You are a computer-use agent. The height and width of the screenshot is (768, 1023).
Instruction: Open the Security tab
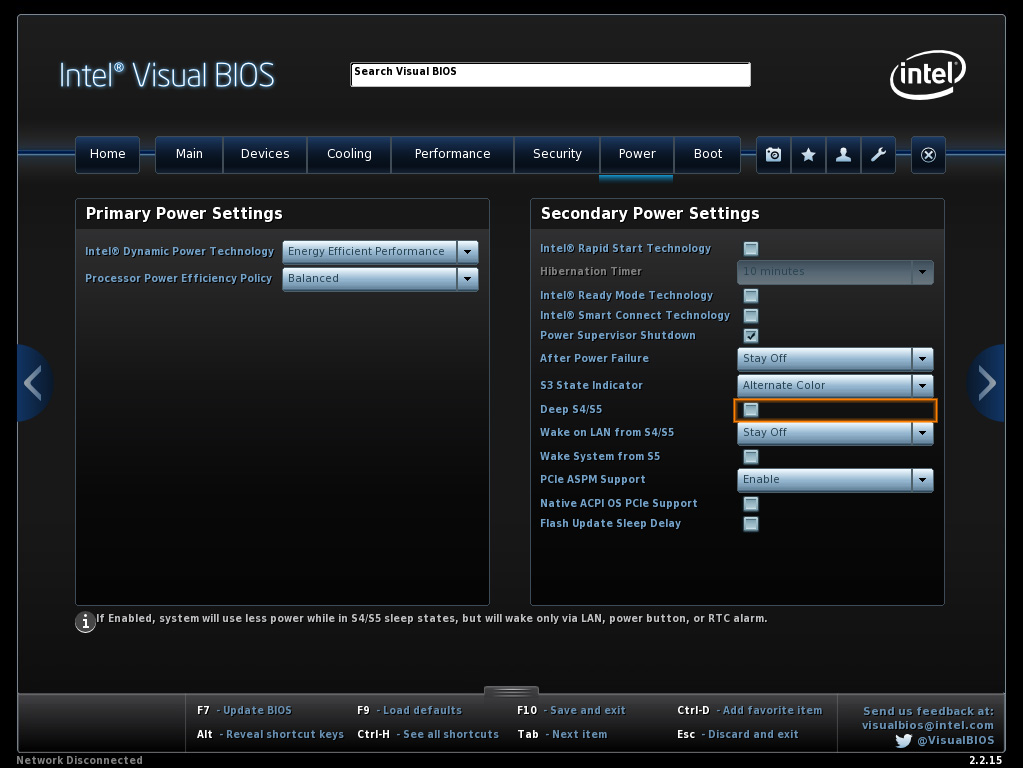pos(557,155)
